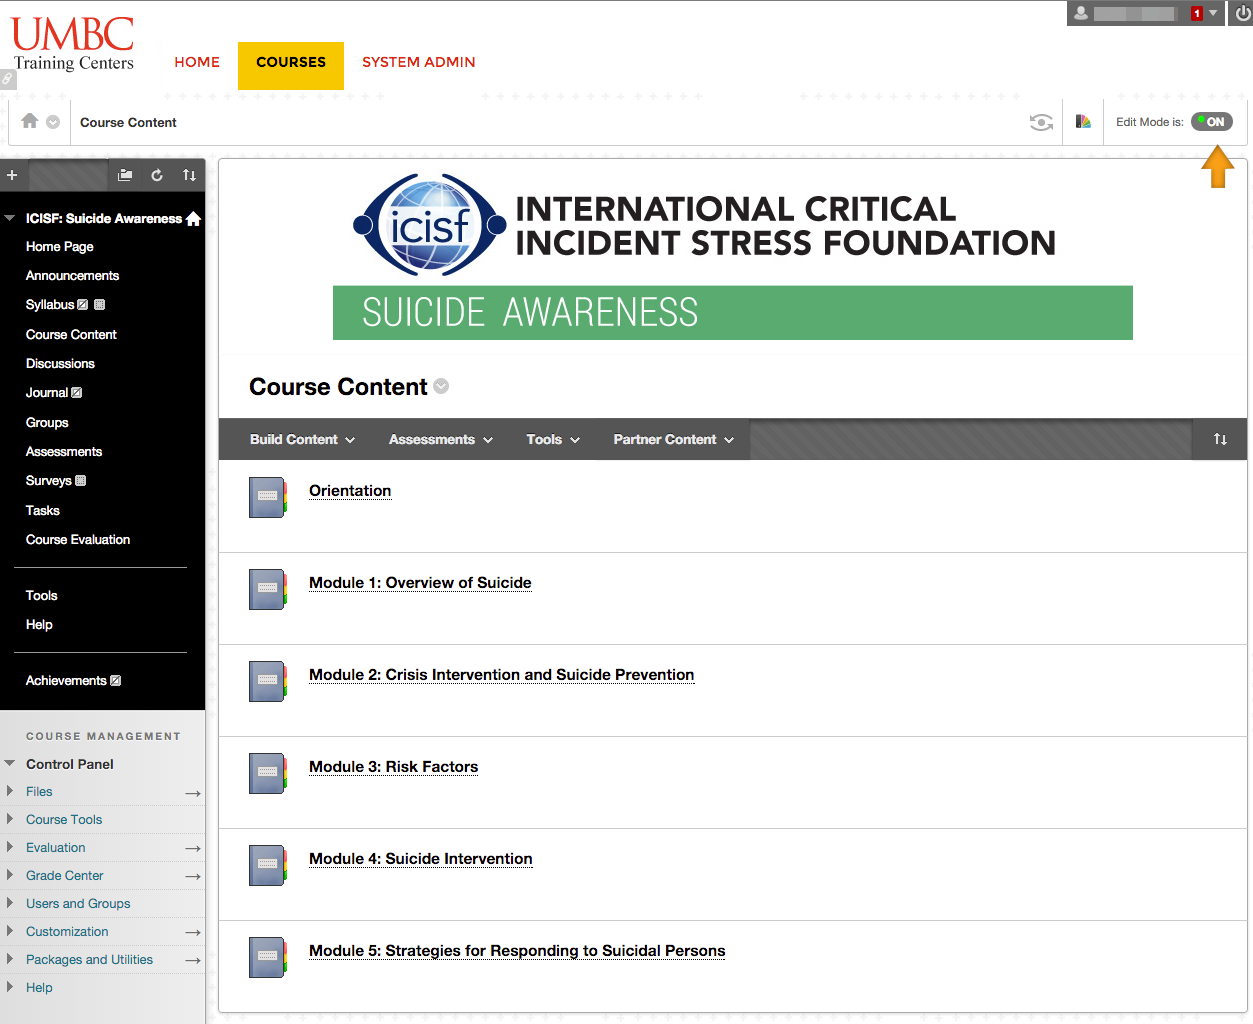
Task: Open Module 3: Risk Factors
Action: pos(393,767)
